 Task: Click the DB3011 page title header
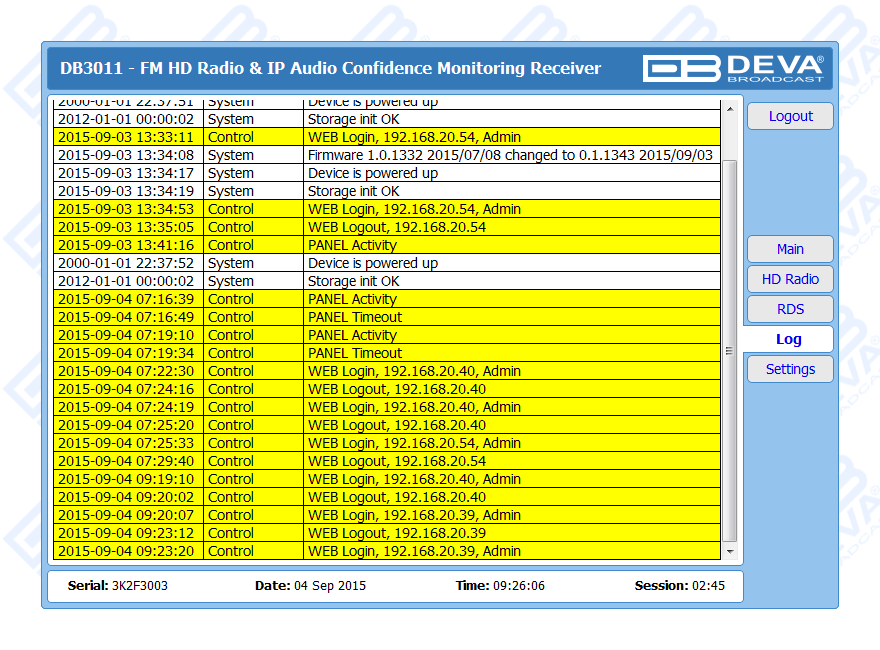[x=331, y=68]
